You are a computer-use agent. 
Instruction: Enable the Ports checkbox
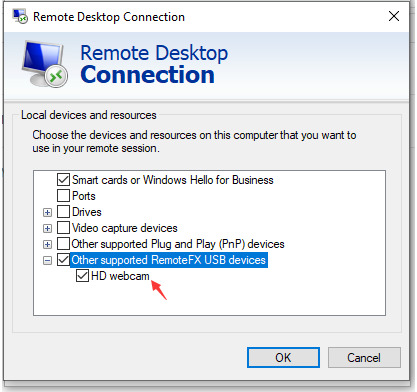point(63,195)
